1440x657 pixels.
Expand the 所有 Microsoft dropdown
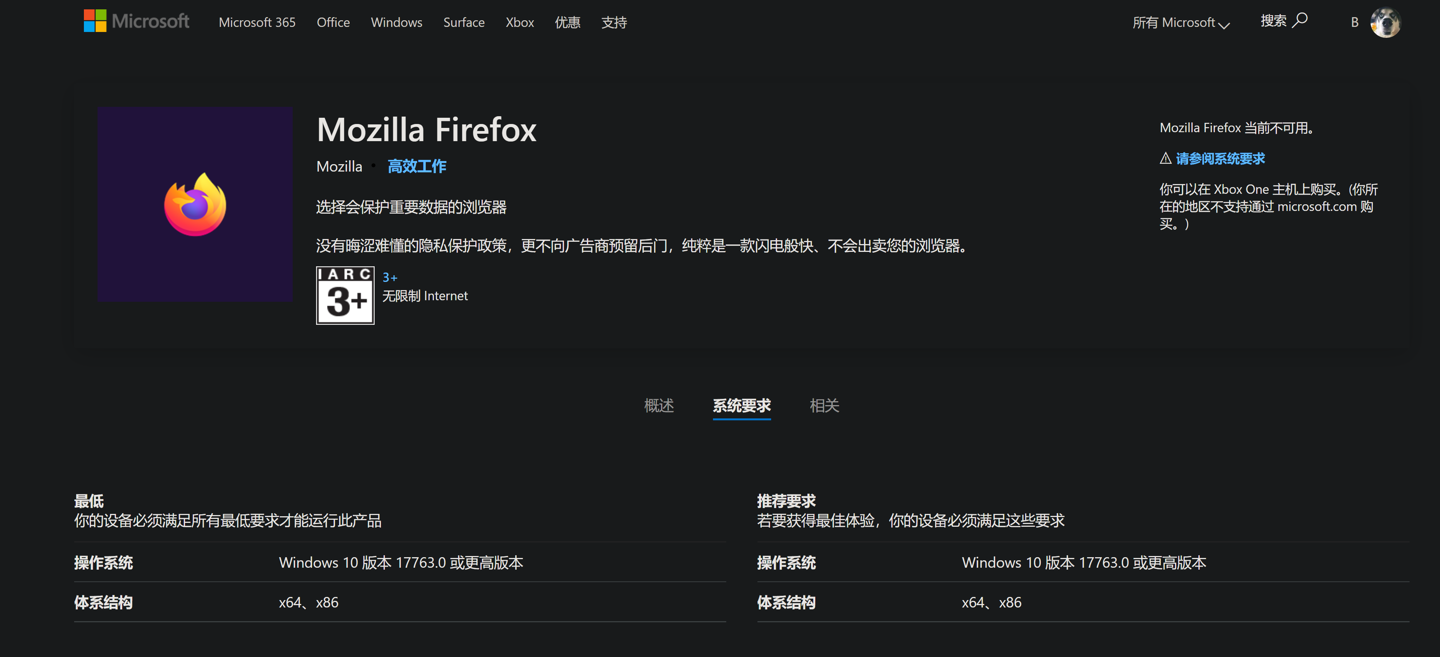pos(1181,22)
